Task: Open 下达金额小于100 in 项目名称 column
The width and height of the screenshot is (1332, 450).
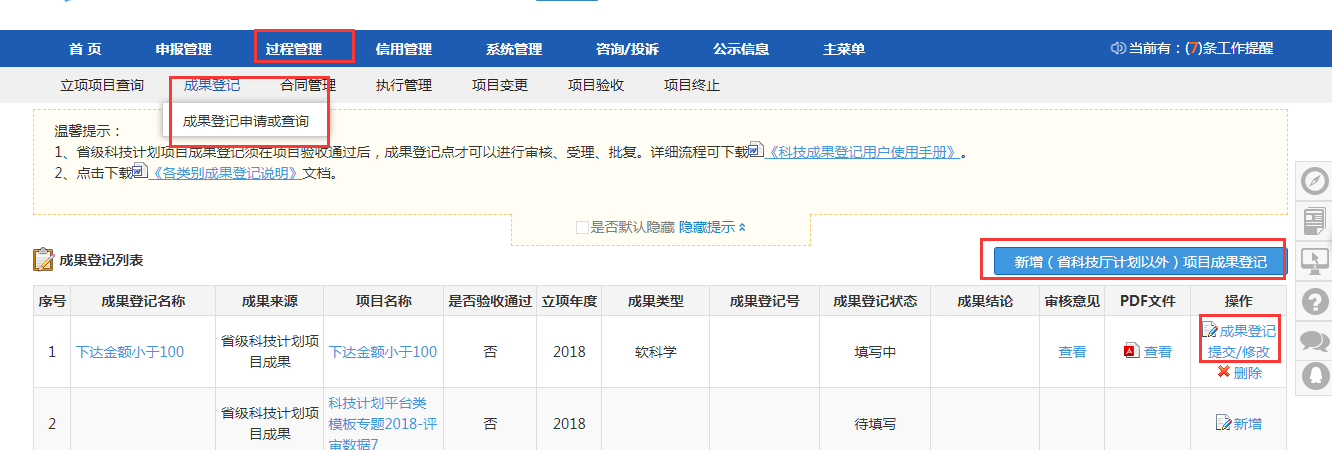Action: coord(383,352)
